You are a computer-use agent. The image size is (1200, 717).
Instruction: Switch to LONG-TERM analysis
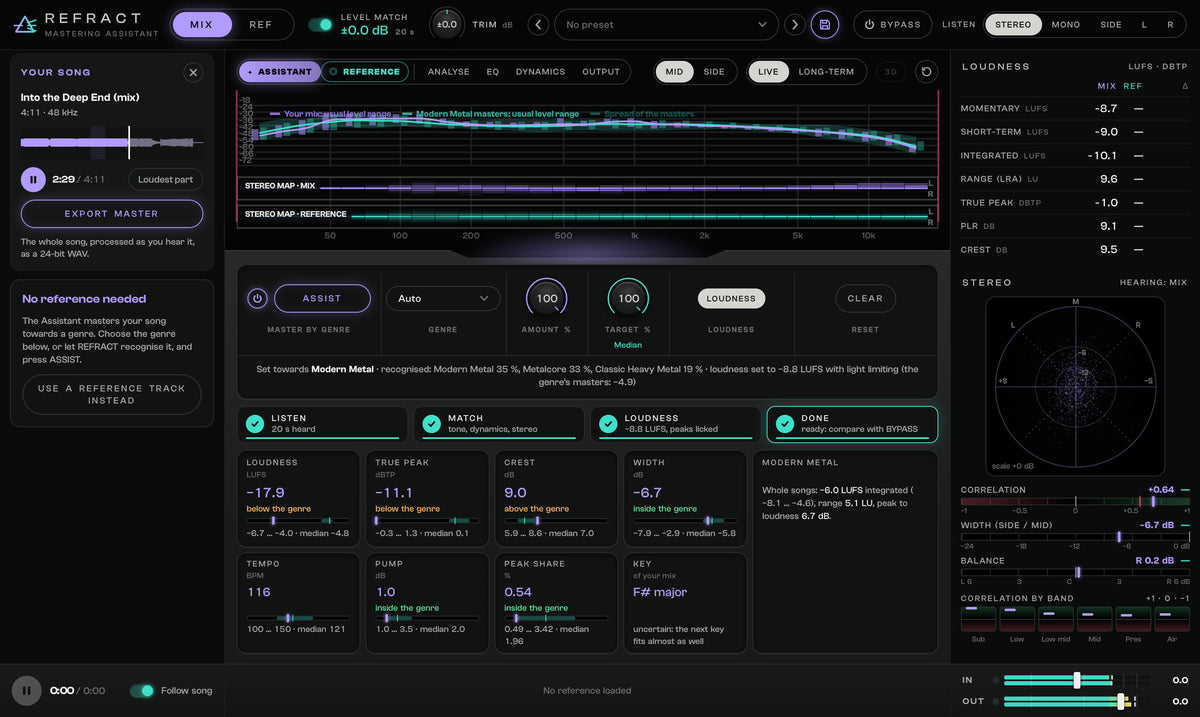pos(826,72)
